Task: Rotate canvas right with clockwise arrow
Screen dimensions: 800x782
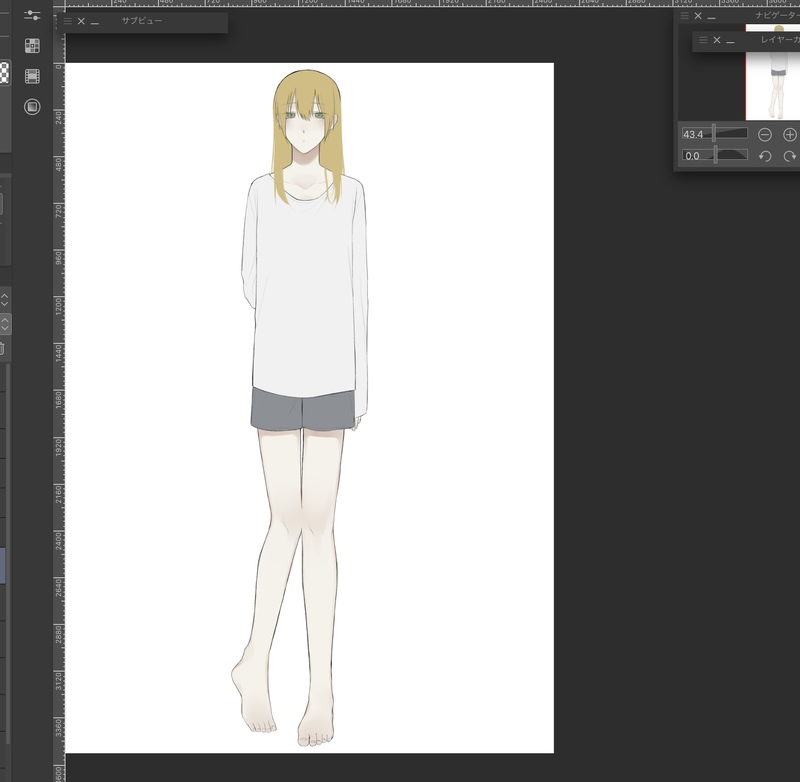Action: (790, 156)
